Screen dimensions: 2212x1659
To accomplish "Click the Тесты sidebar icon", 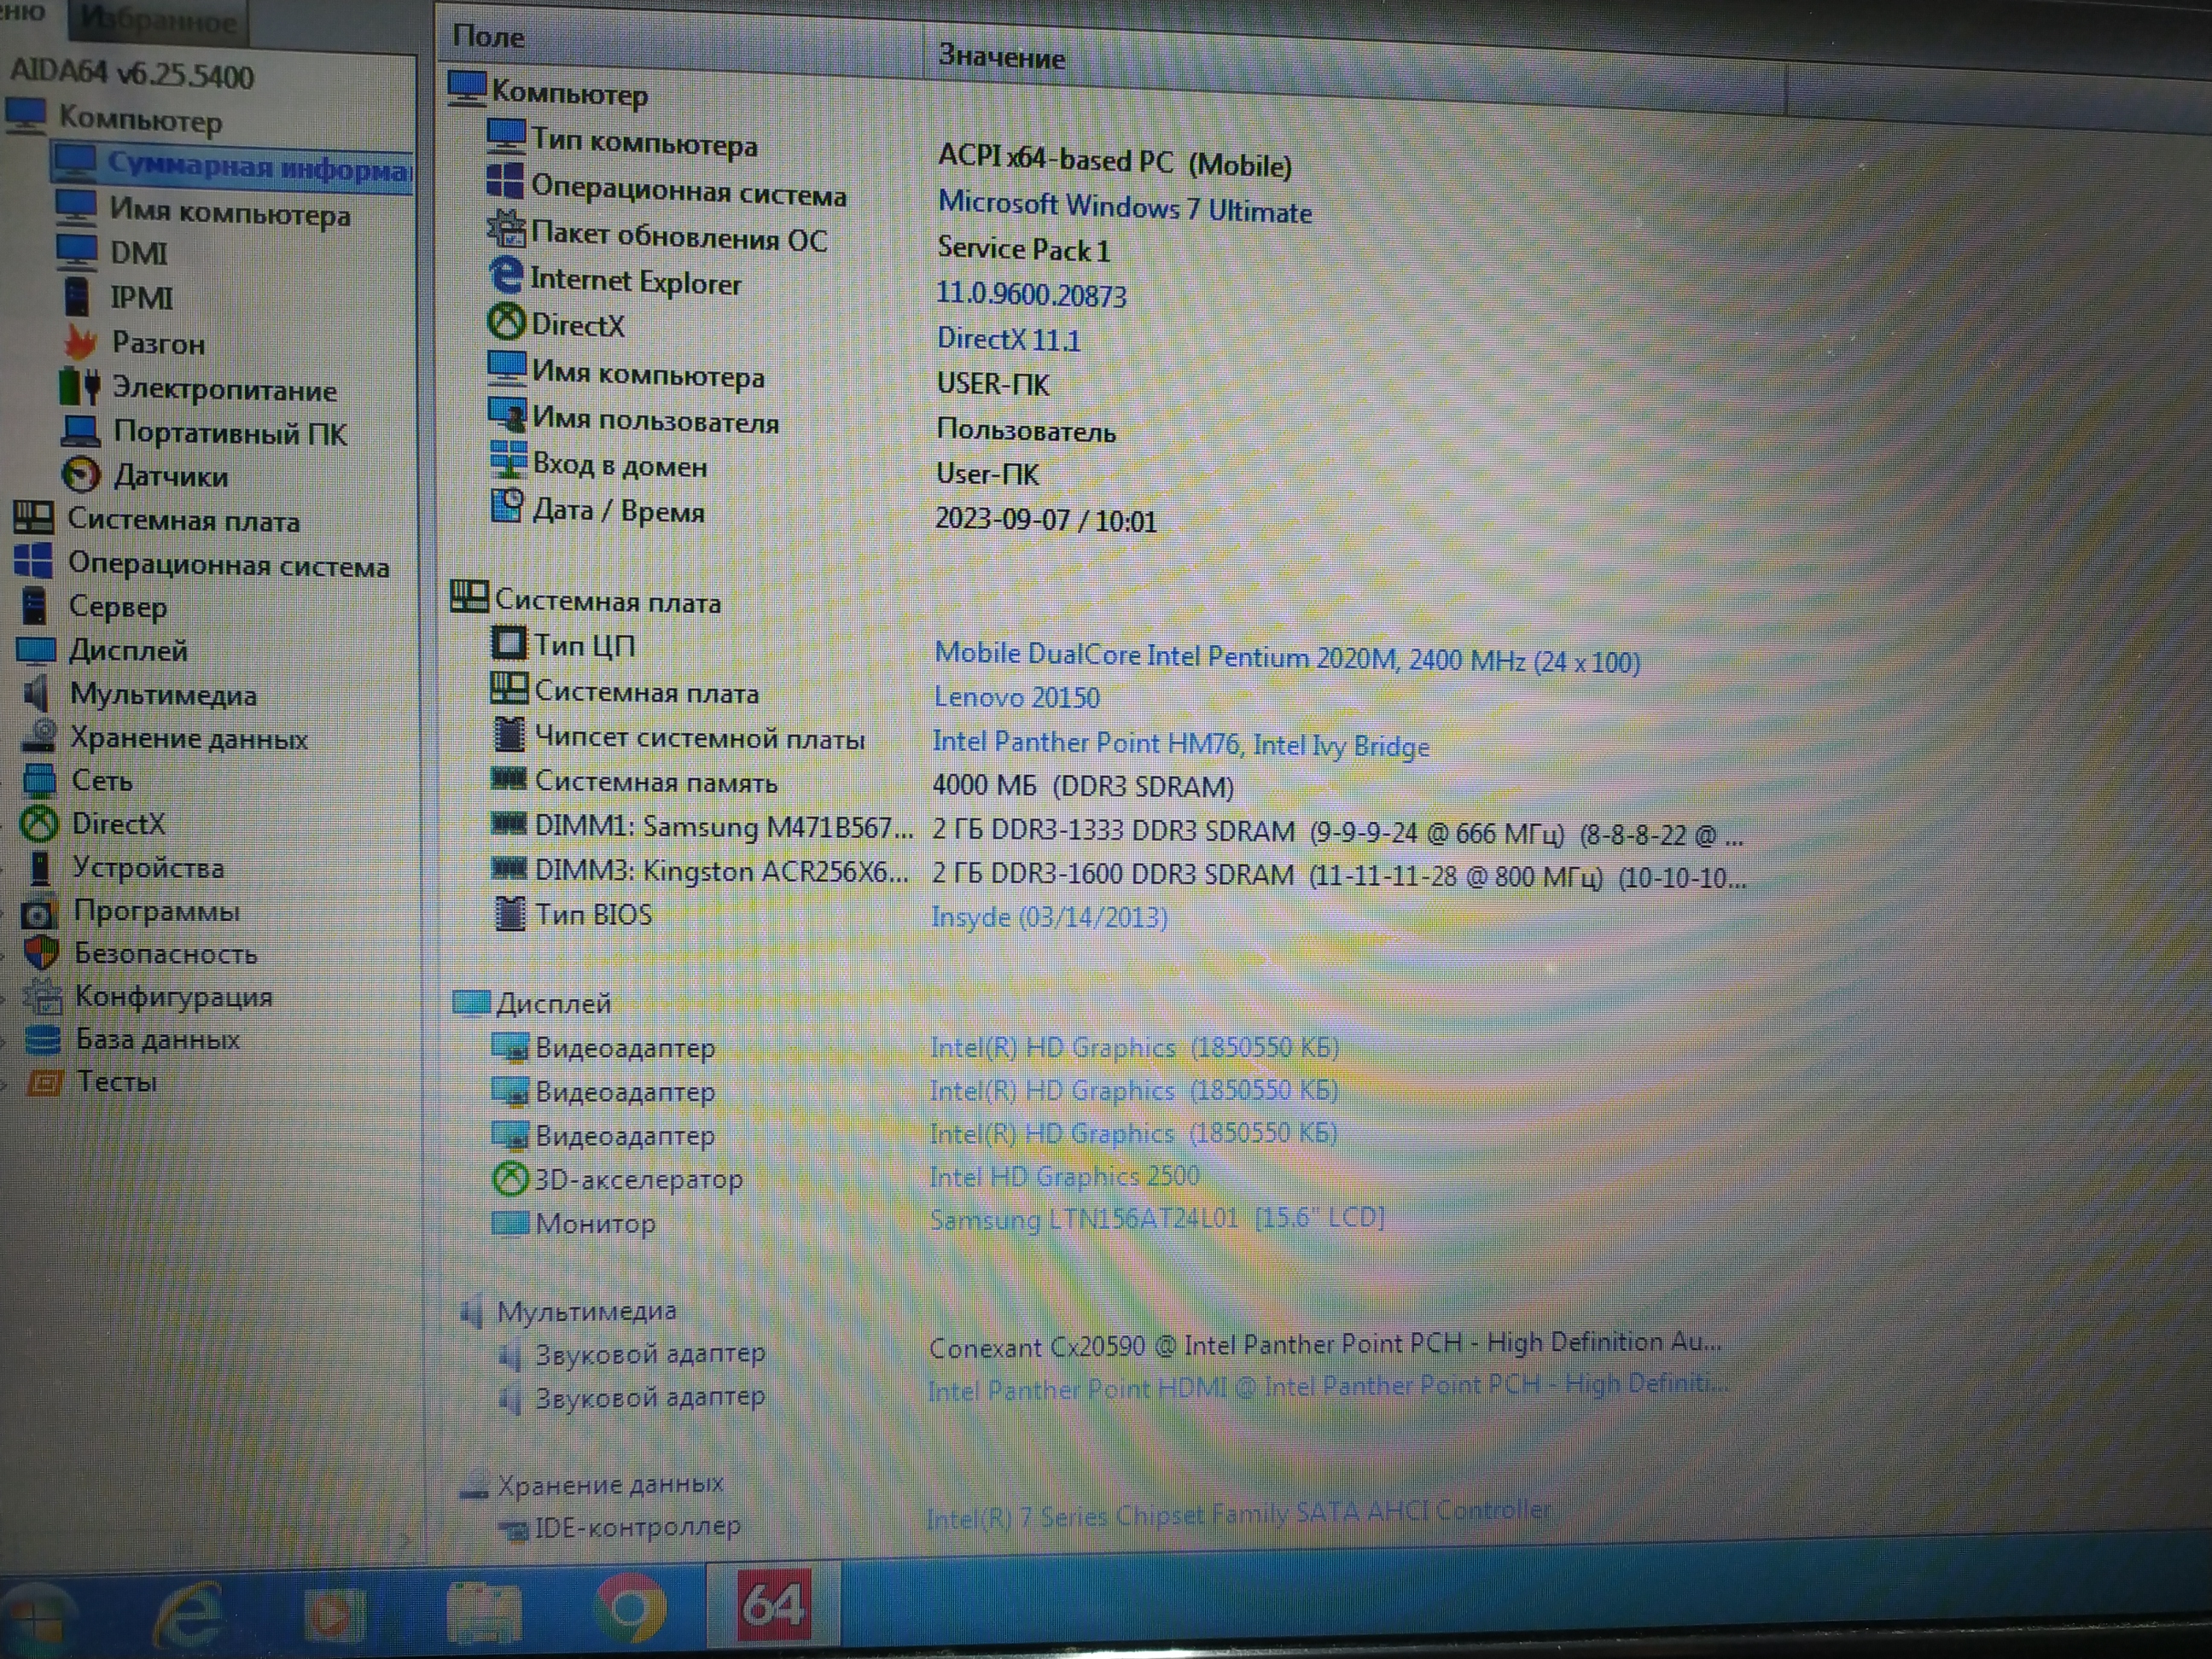I will [x=45, y=1082].
